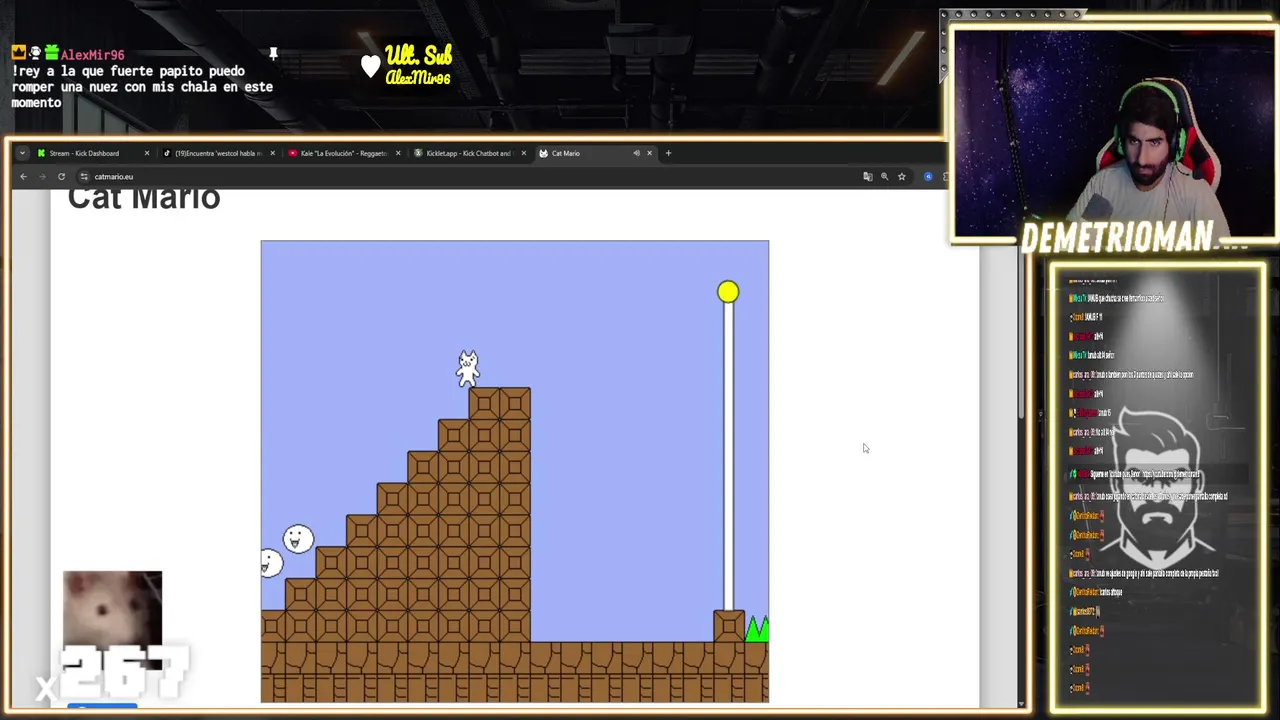Switch to the Stream - Kick Dashboard tab
The height and width of the screenshot is (720, 1280).
tap(92, 153)
